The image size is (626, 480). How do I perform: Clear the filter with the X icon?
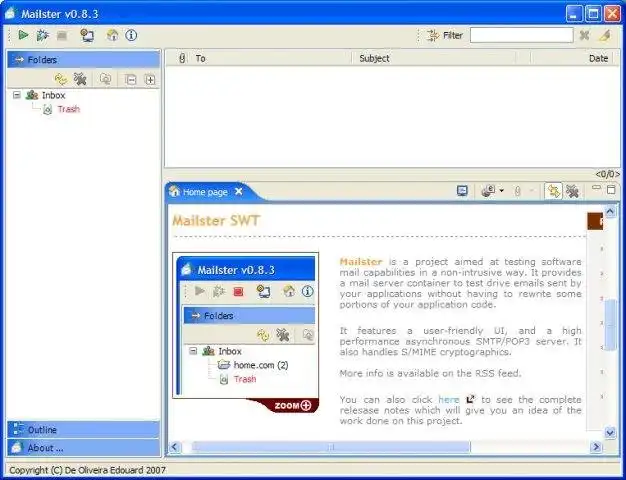[x=584, y=35]
